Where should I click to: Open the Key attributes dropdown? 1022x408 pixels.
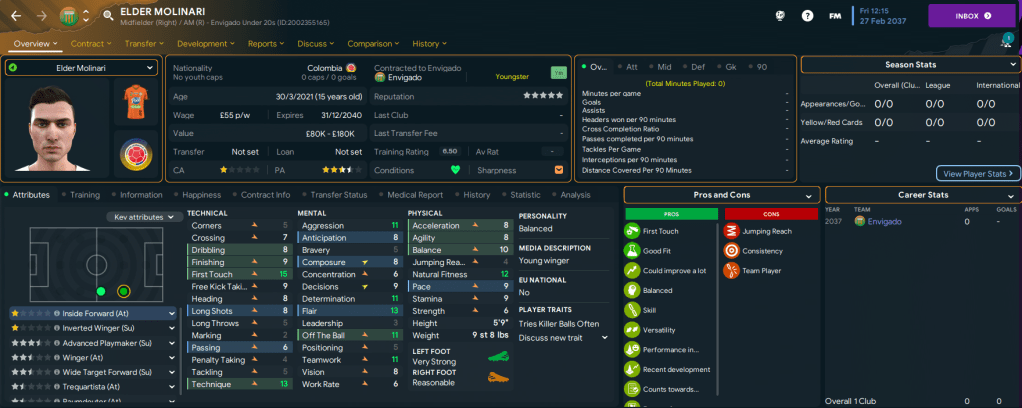click(144, 216)
